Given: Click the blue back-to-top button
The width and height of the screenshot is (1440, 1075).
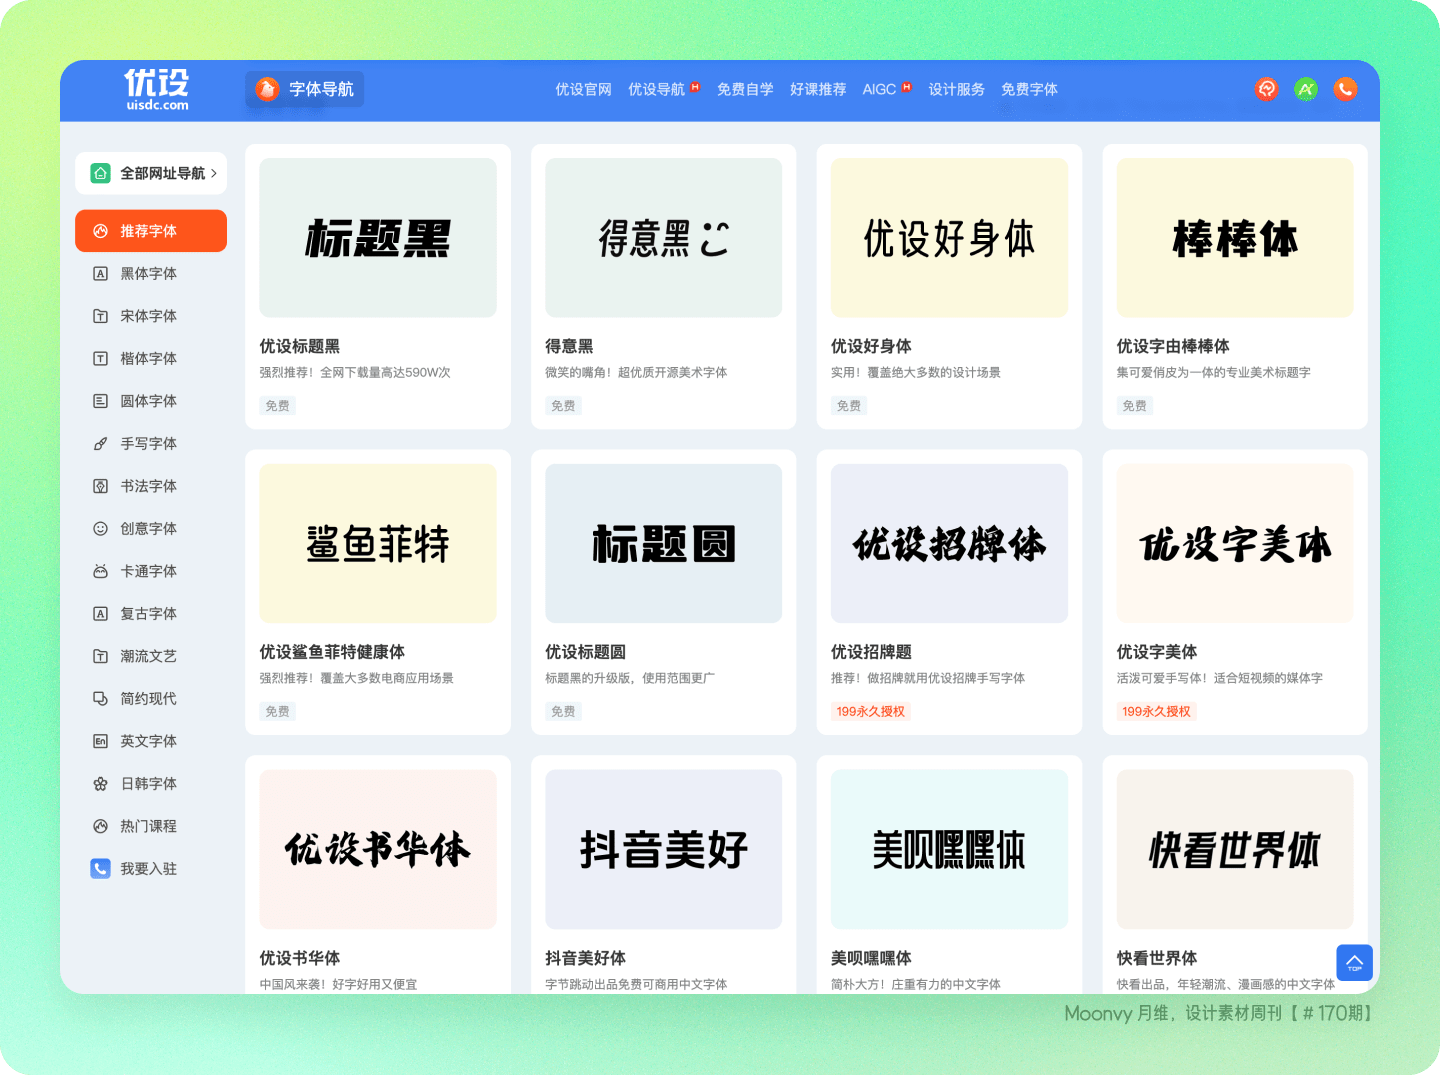Looking at the screenshot, I should [1354, 963].
